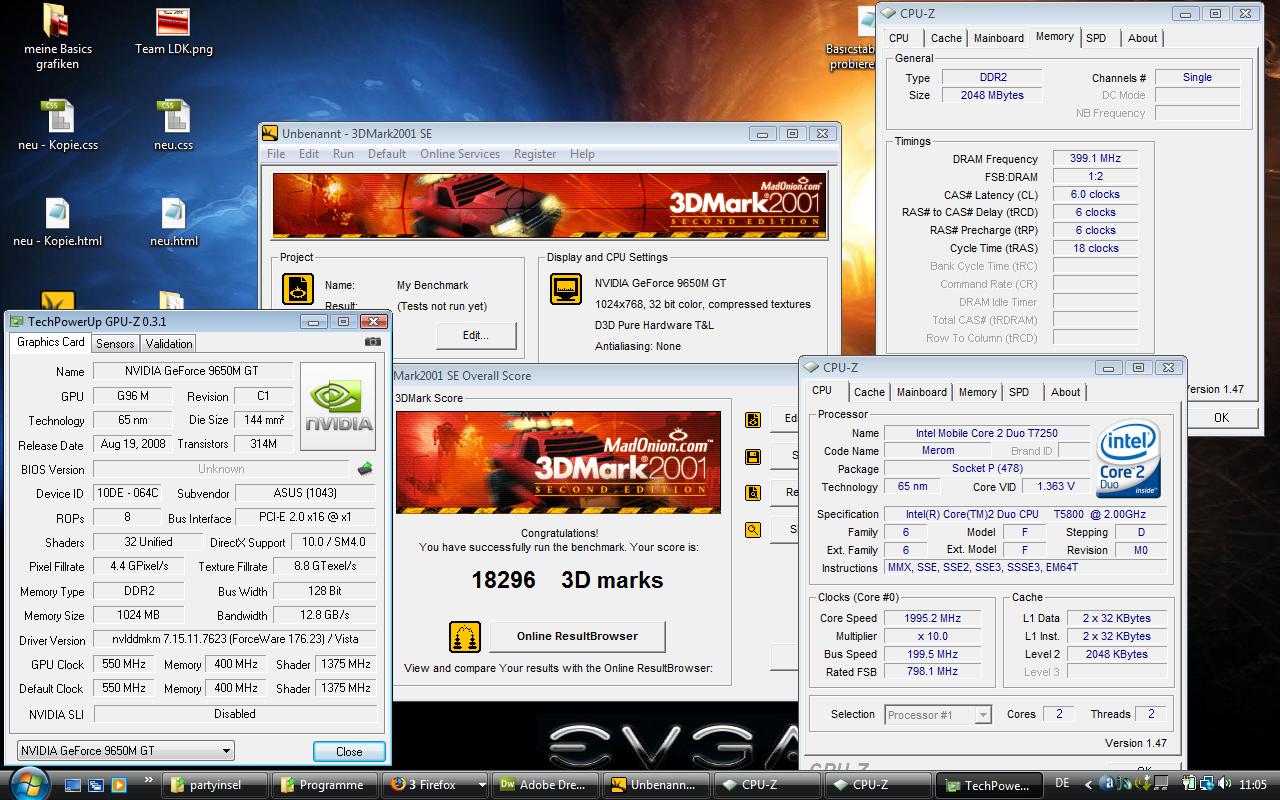Click the 11:05 taskbar clock

[x=1252, y=784]
